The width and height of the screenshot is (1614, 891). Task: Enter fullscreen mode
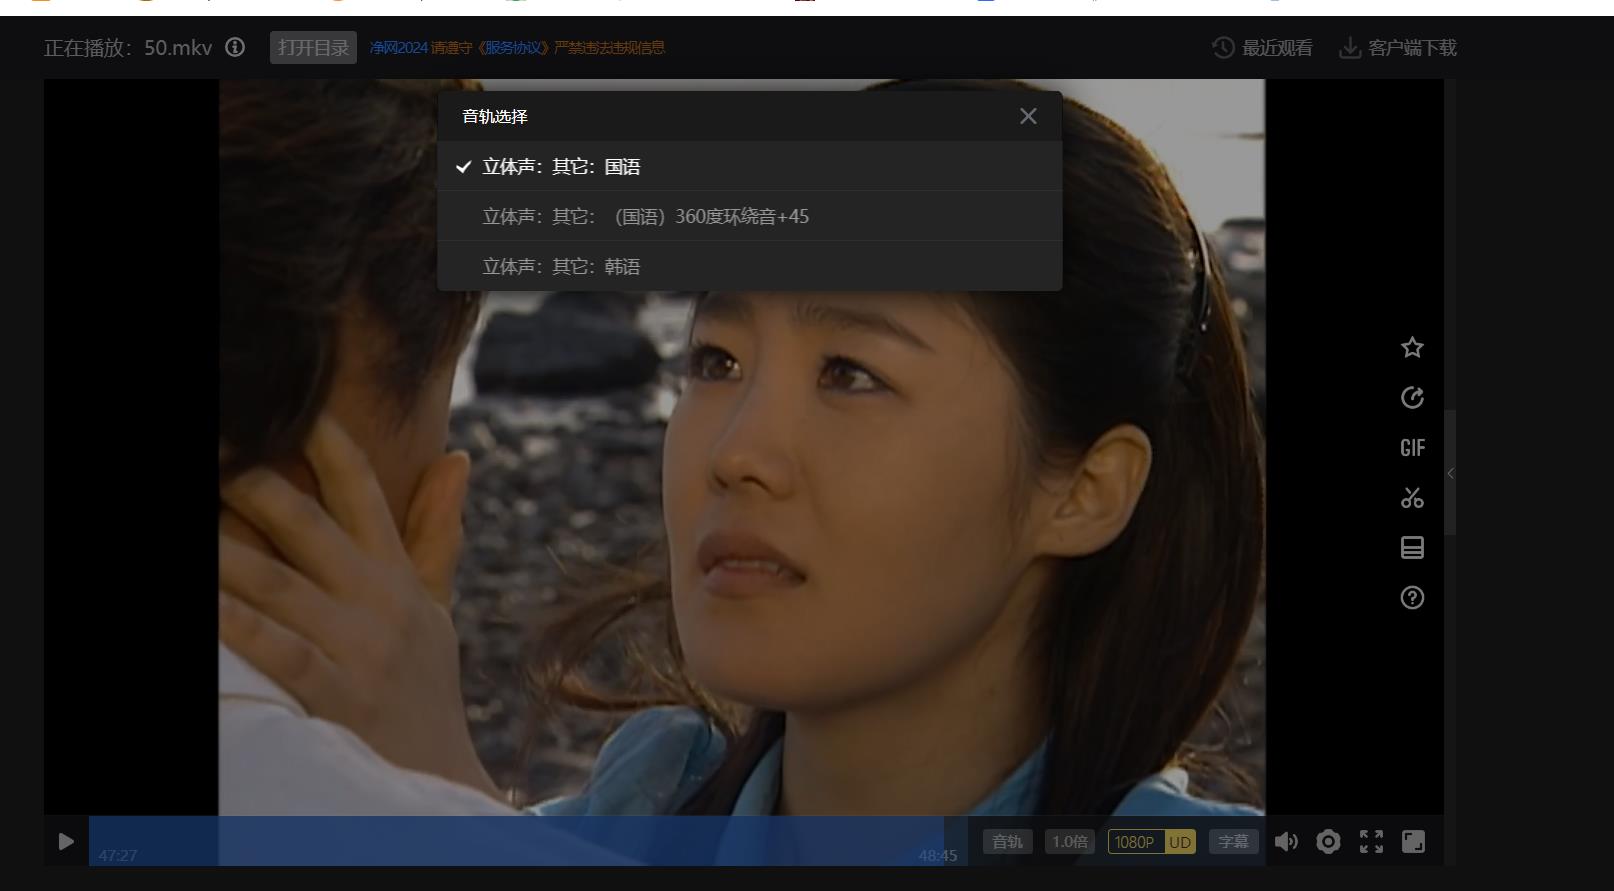coord(1371,842)
